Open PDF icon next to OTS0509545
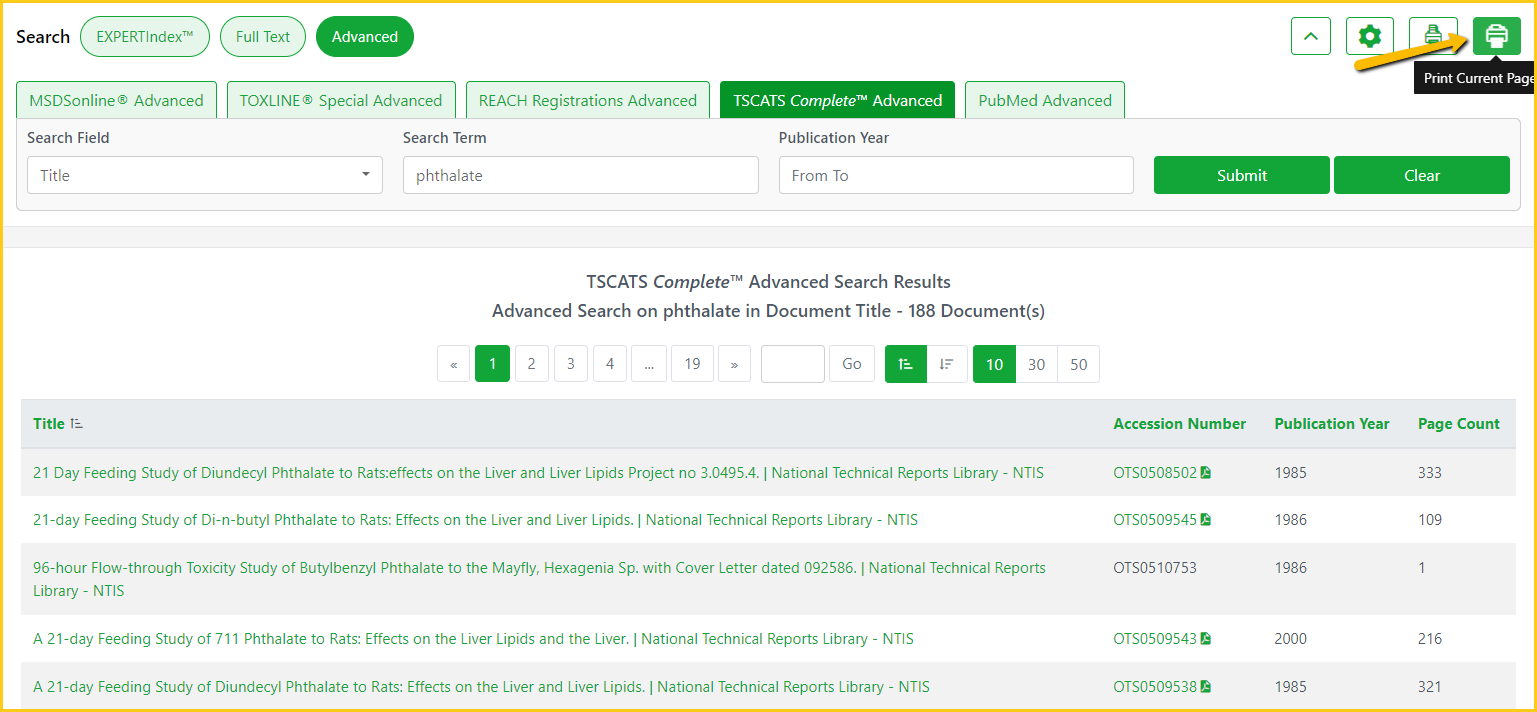Viewport: 1537px width, 712px height. coord(1206,520)
